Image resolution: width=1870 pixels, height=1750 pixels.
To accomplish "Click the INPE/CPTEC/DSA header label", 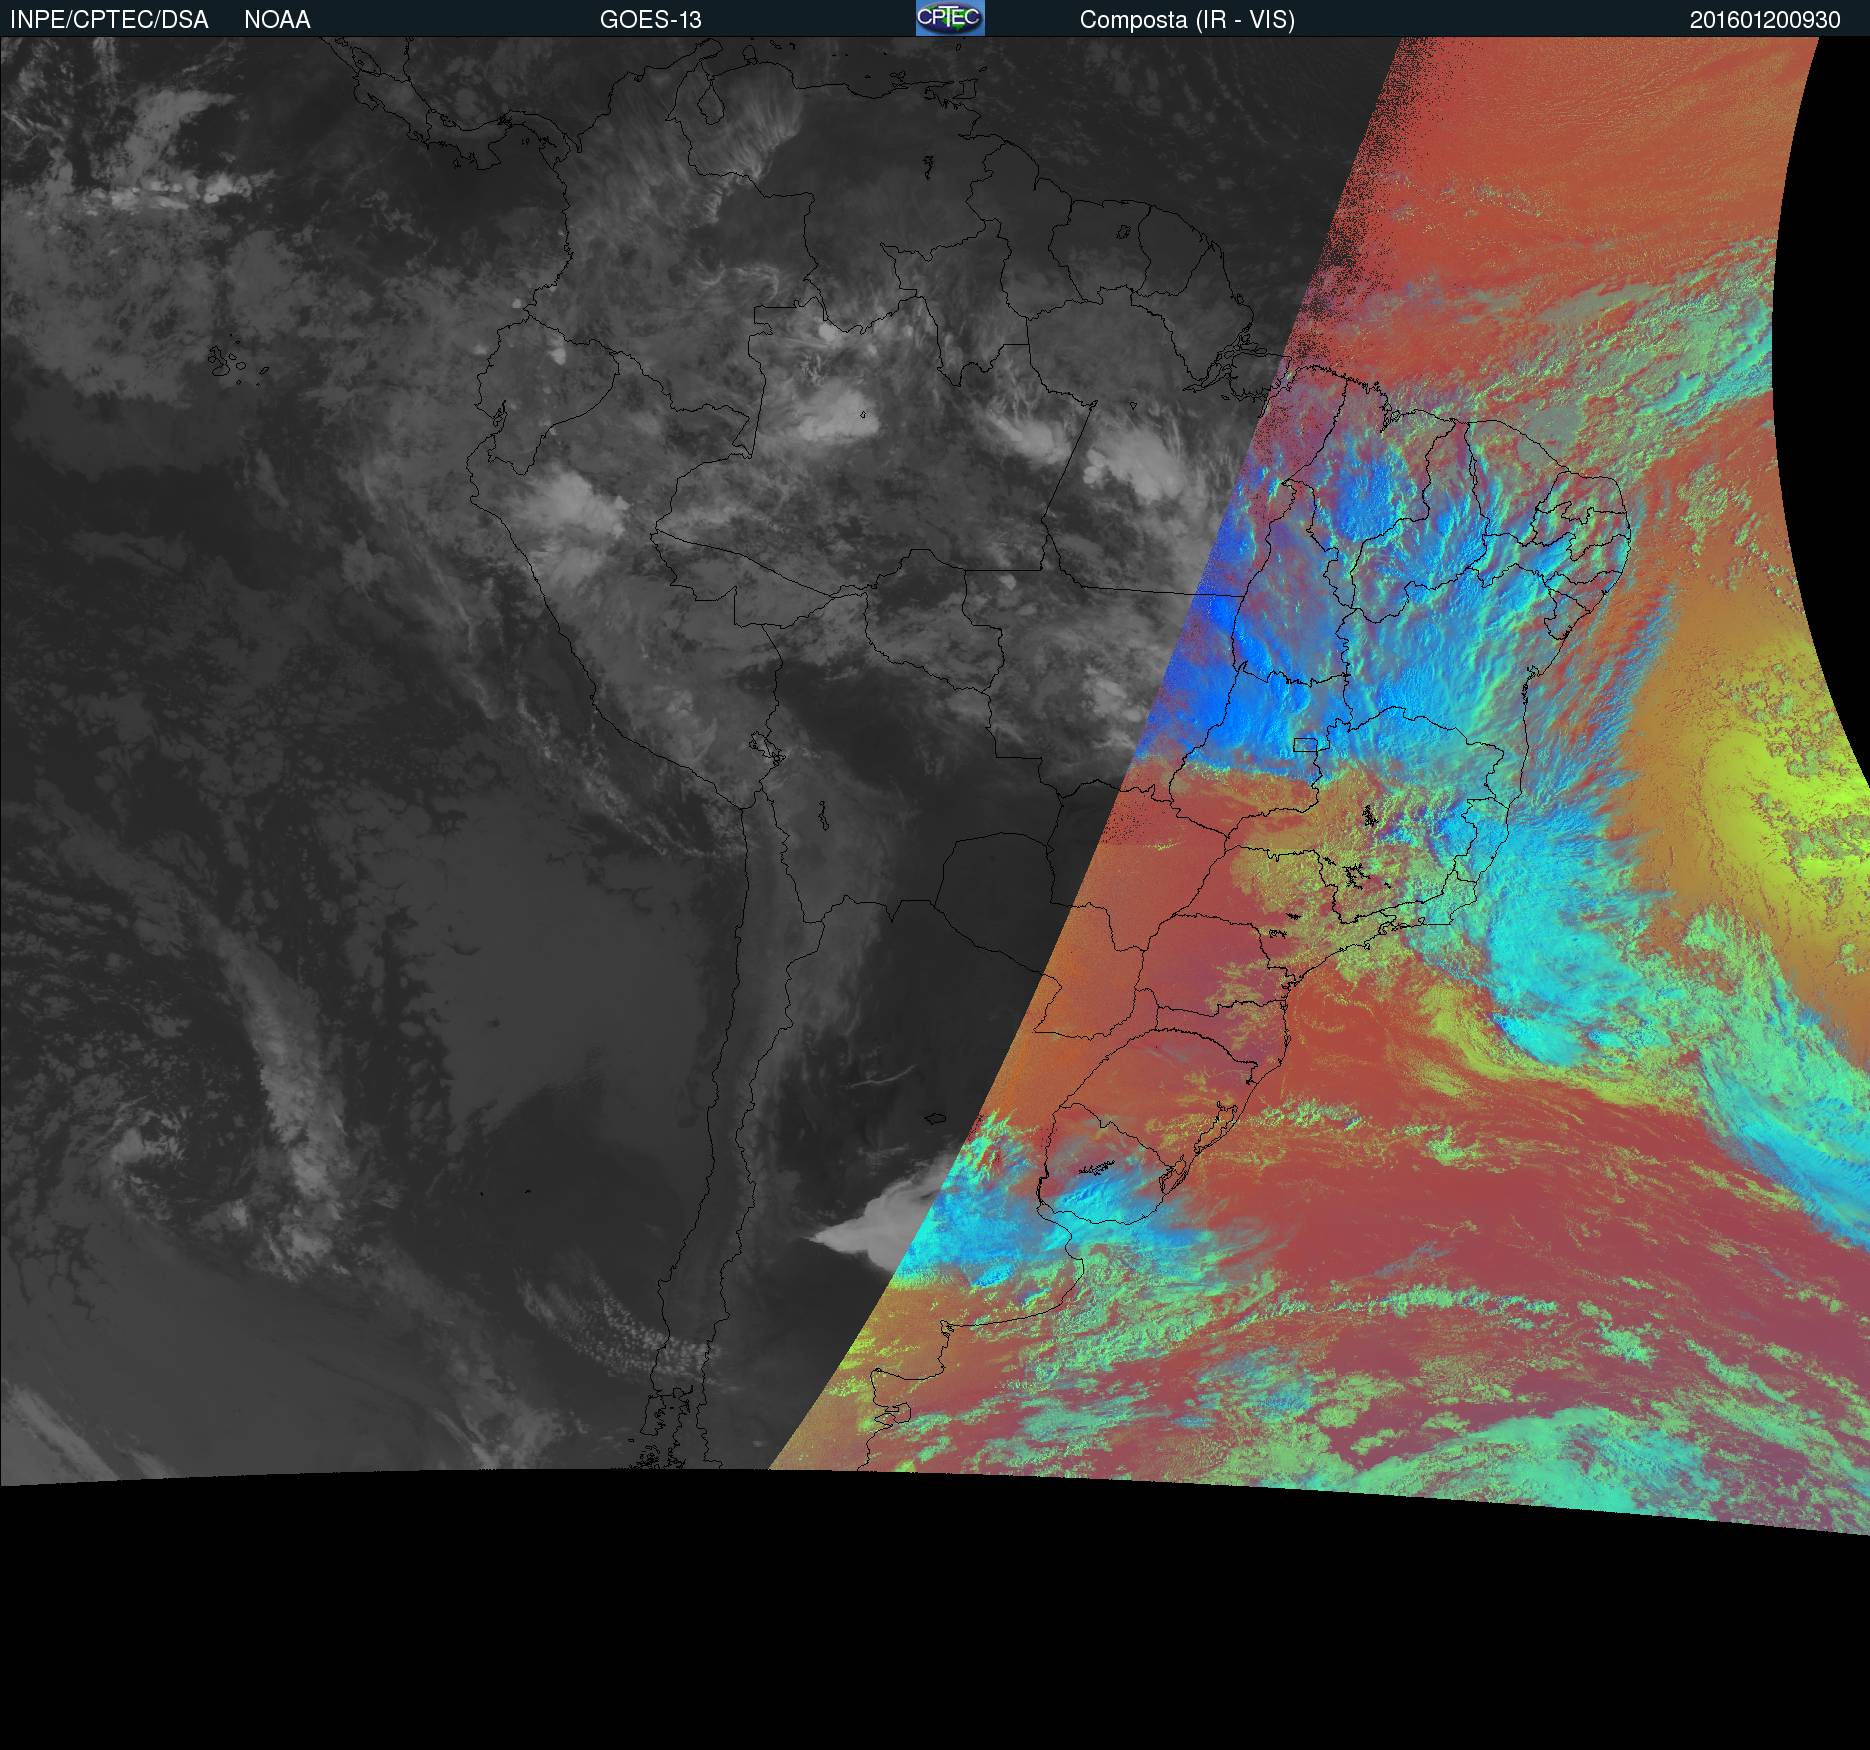I will [x=109, y=19].
